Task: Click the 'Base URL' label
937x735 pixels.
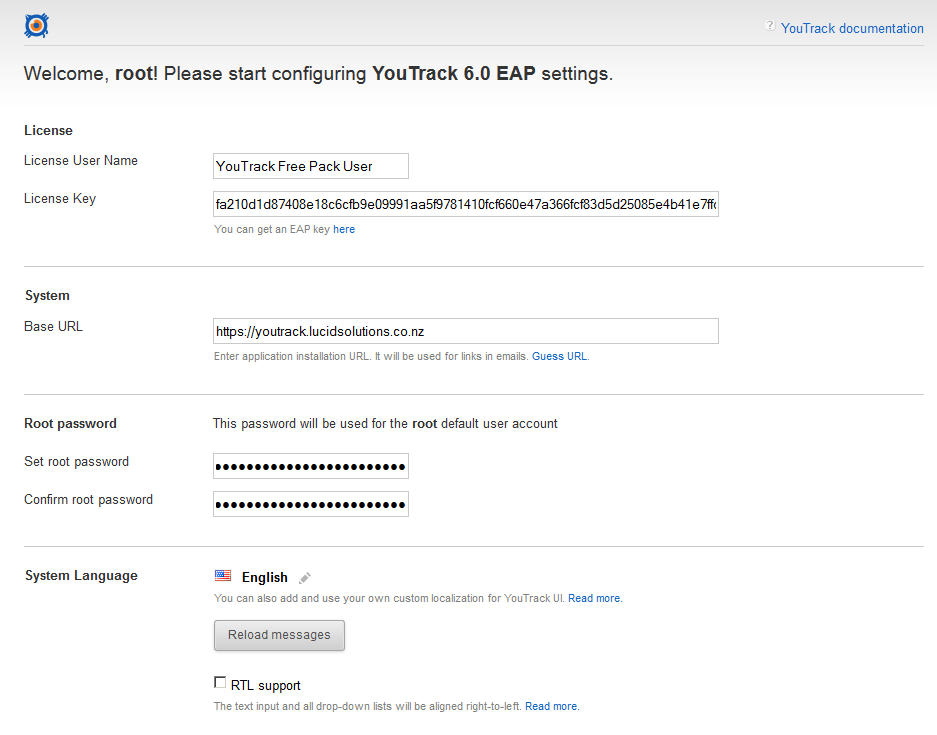Action: (x=53, y=326)
